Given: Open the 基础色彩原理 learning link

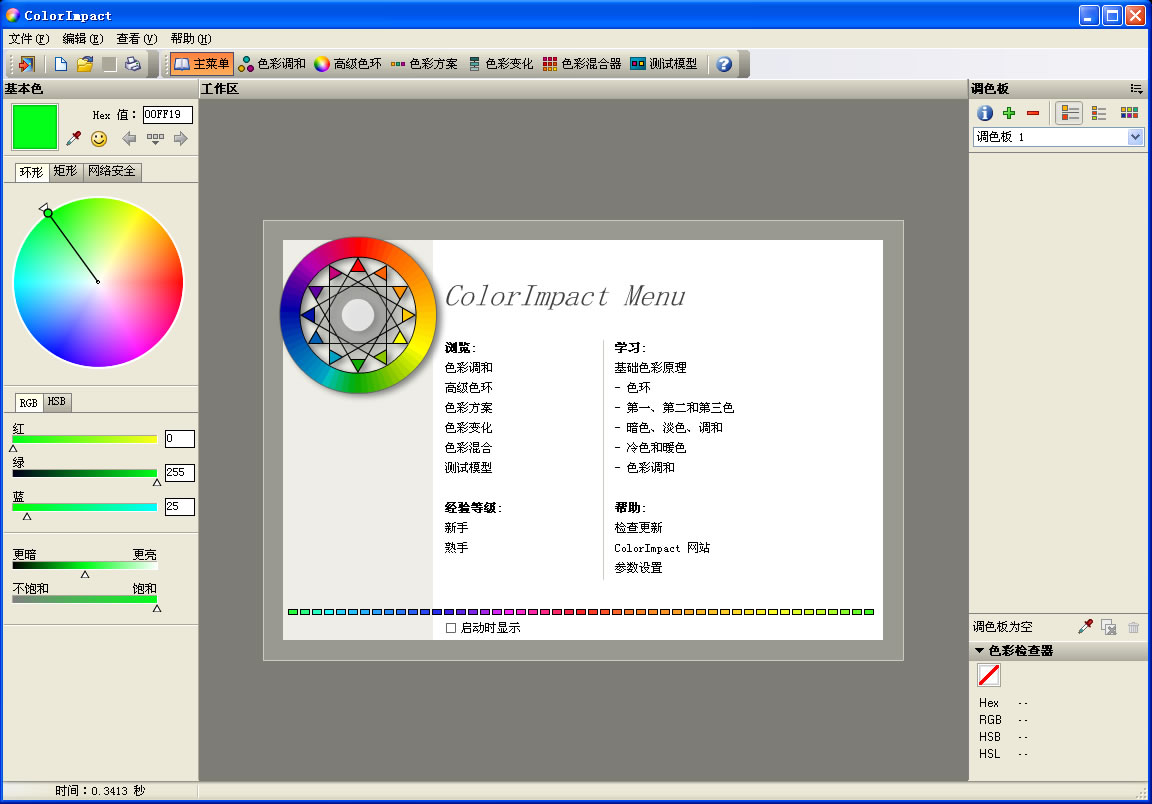Looking at the screenshot, I should coord(651,367).
